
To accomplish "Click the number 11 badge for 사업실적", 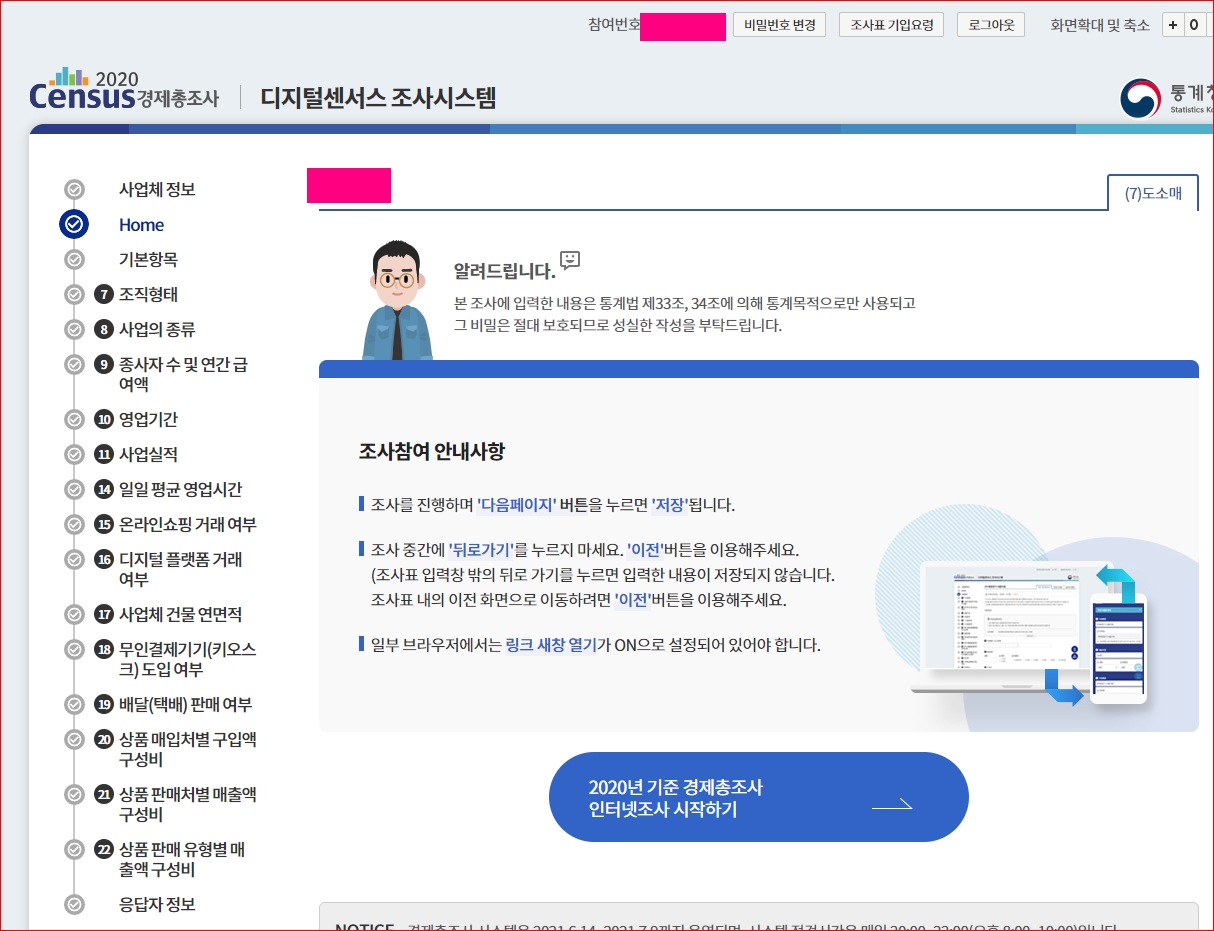I will coord(104,455).
